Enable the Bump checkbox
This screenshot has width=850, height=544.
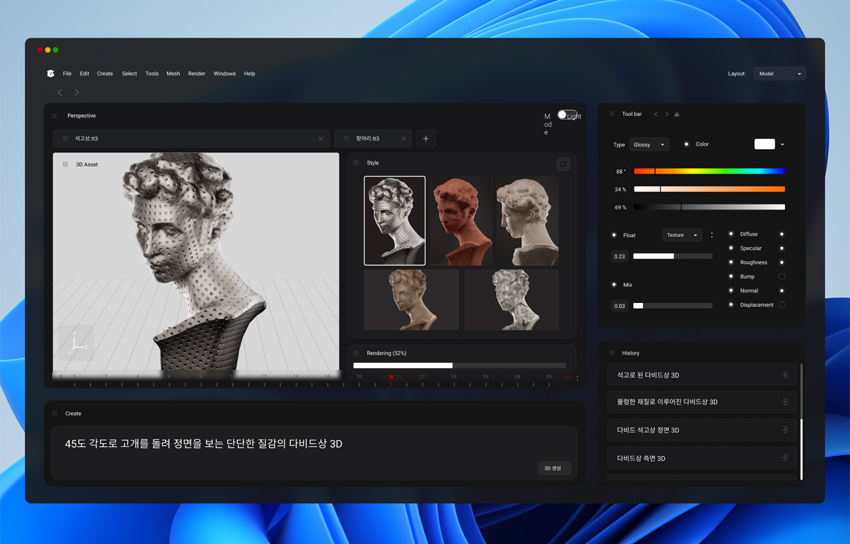(x=782, y=276)
